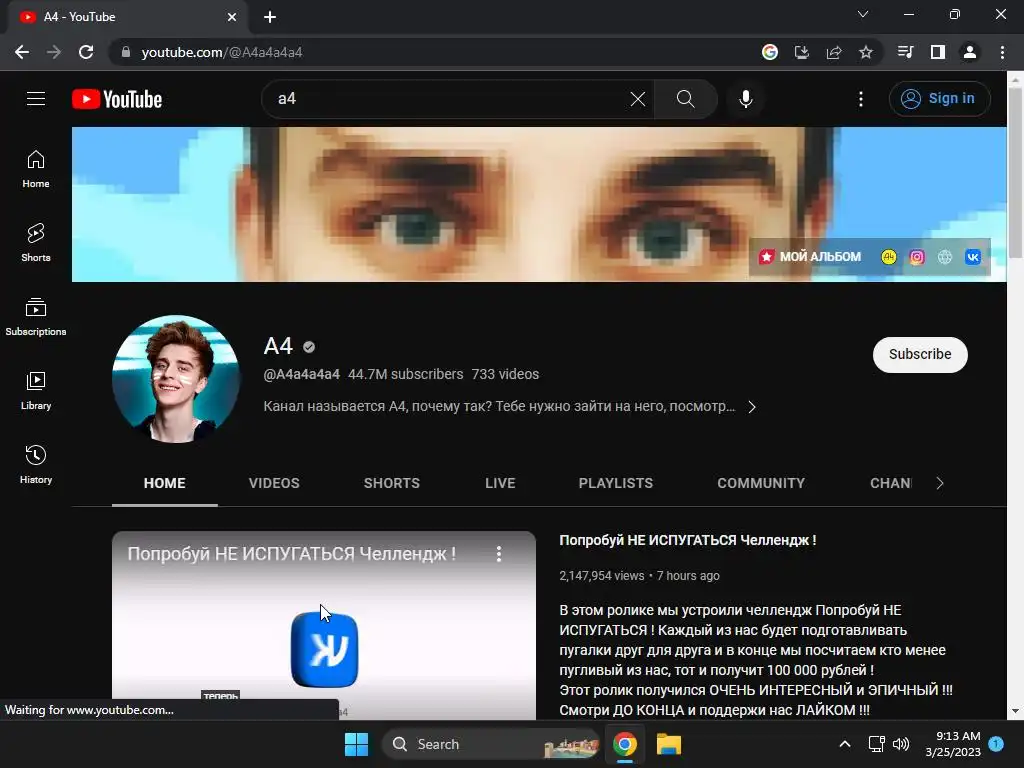Bookmark this page with star icon
1024x768 pixels.
click(x=865, y=52)
